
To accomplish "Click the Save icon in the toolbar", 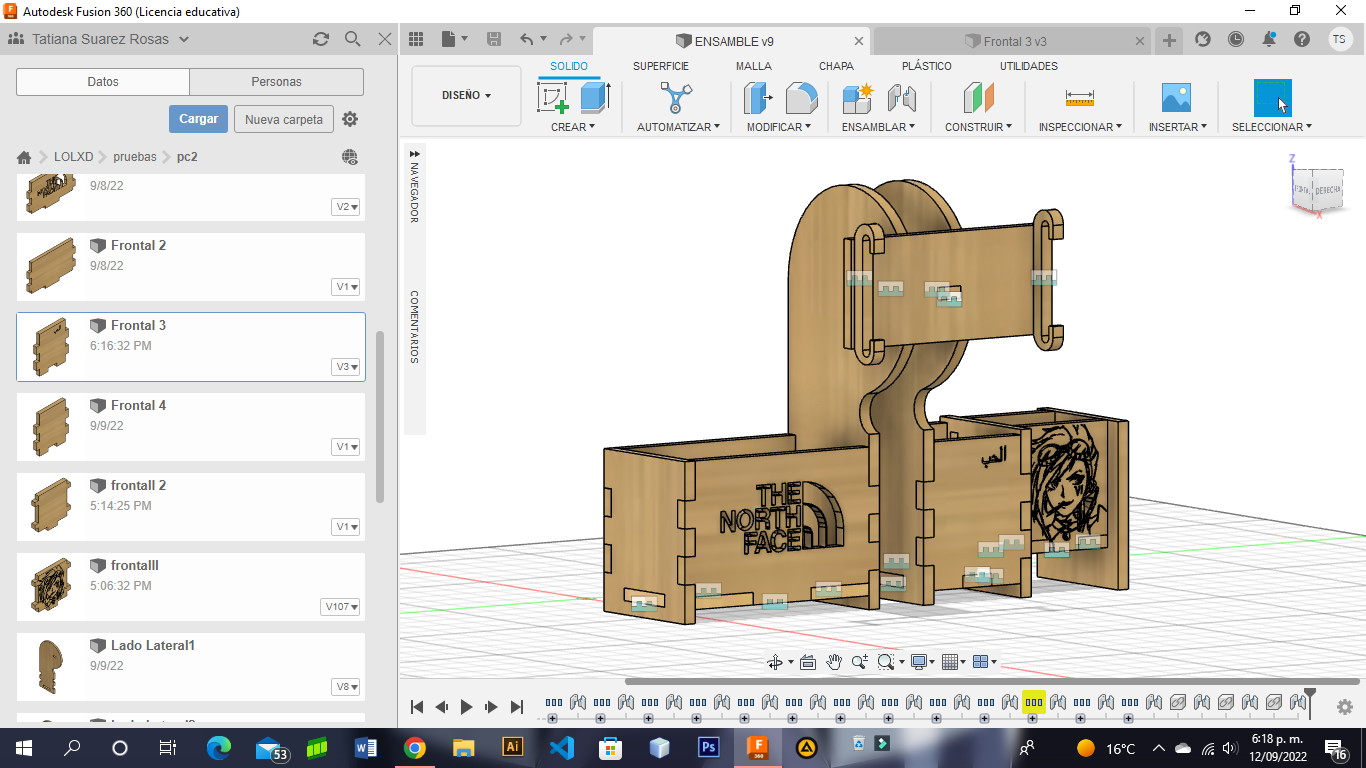I will coord(494,40).
